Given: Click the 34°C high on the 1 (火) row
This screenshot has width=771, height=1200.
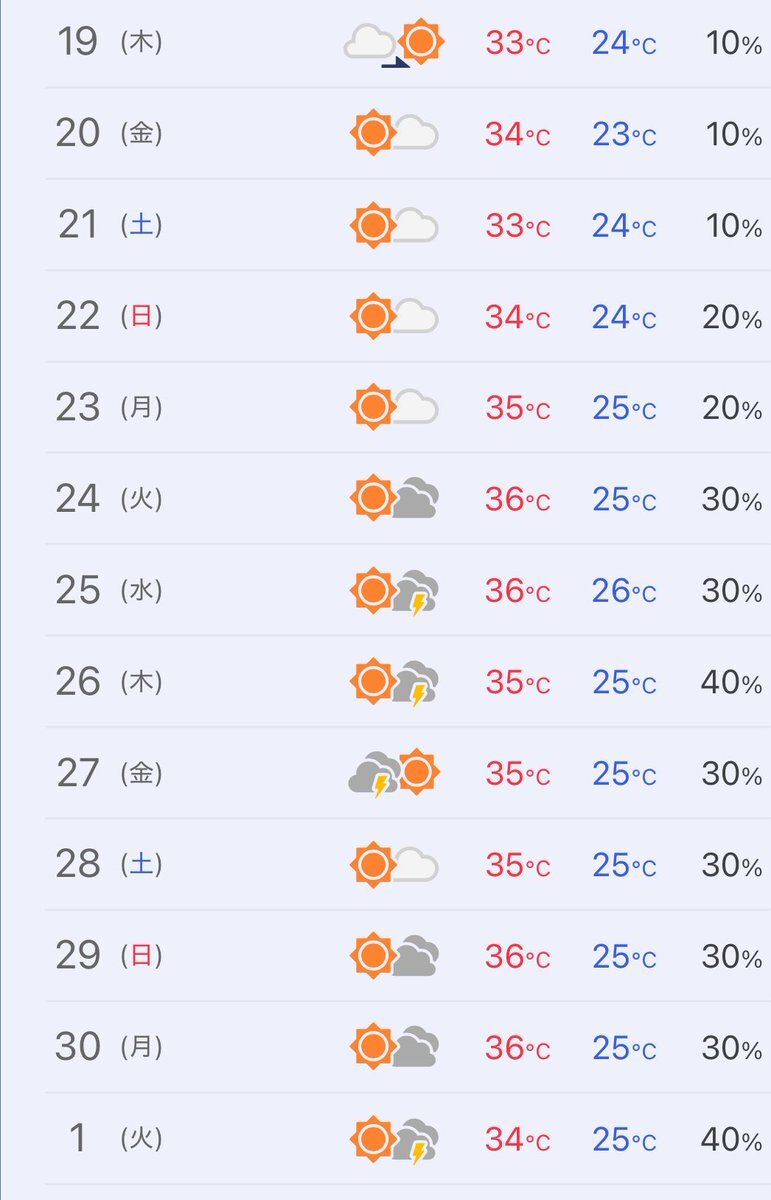Looking at the screenshot, I should click(x=517, y=1139).
